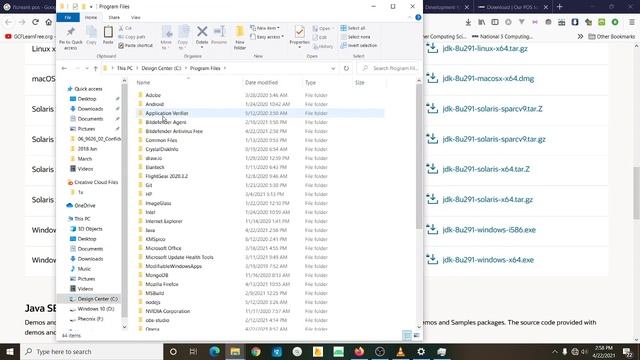Open Easy access dropdown in ribbon
The image size is (640, 360).
point(267,37)
